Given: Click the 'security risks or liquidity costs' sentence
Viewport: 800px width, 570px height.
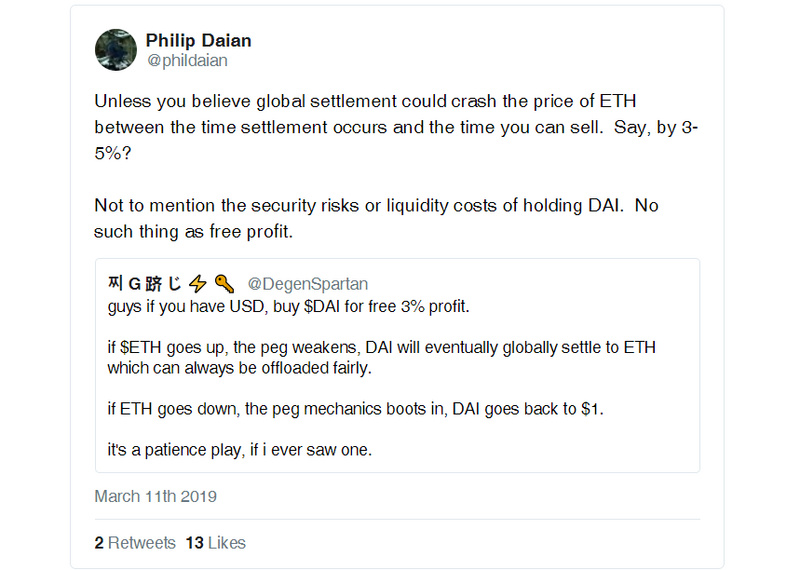Looking at the screenshot, I should [359, 205].
